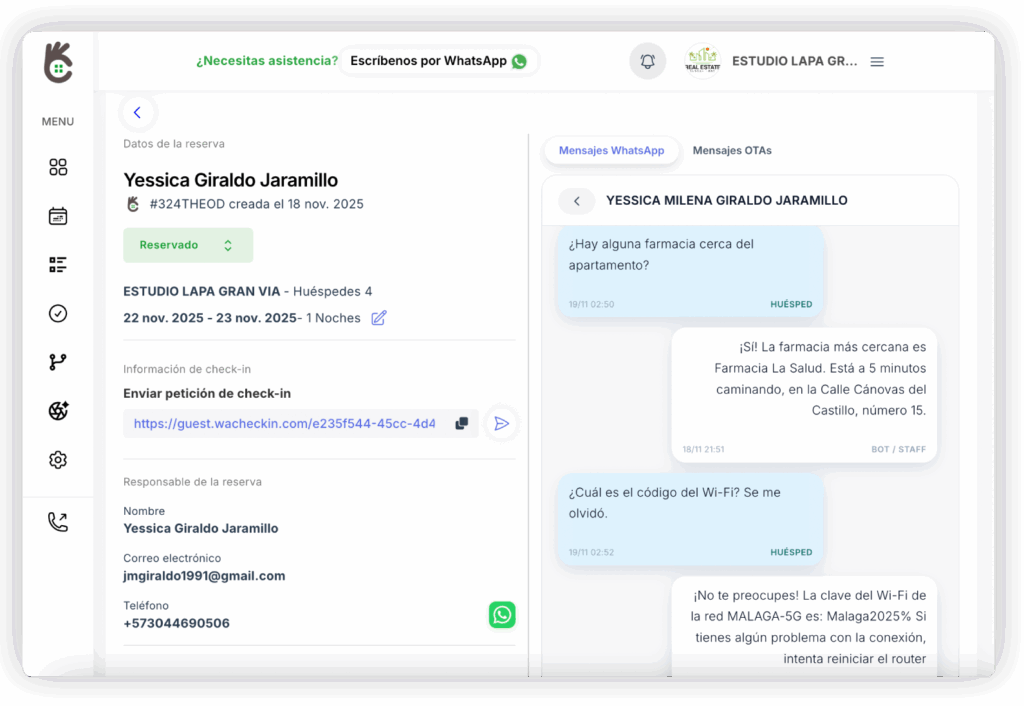Go back using arrow above Datos de la reserva
Viewport: 1024px width, 706px height.
coord(137,113)
